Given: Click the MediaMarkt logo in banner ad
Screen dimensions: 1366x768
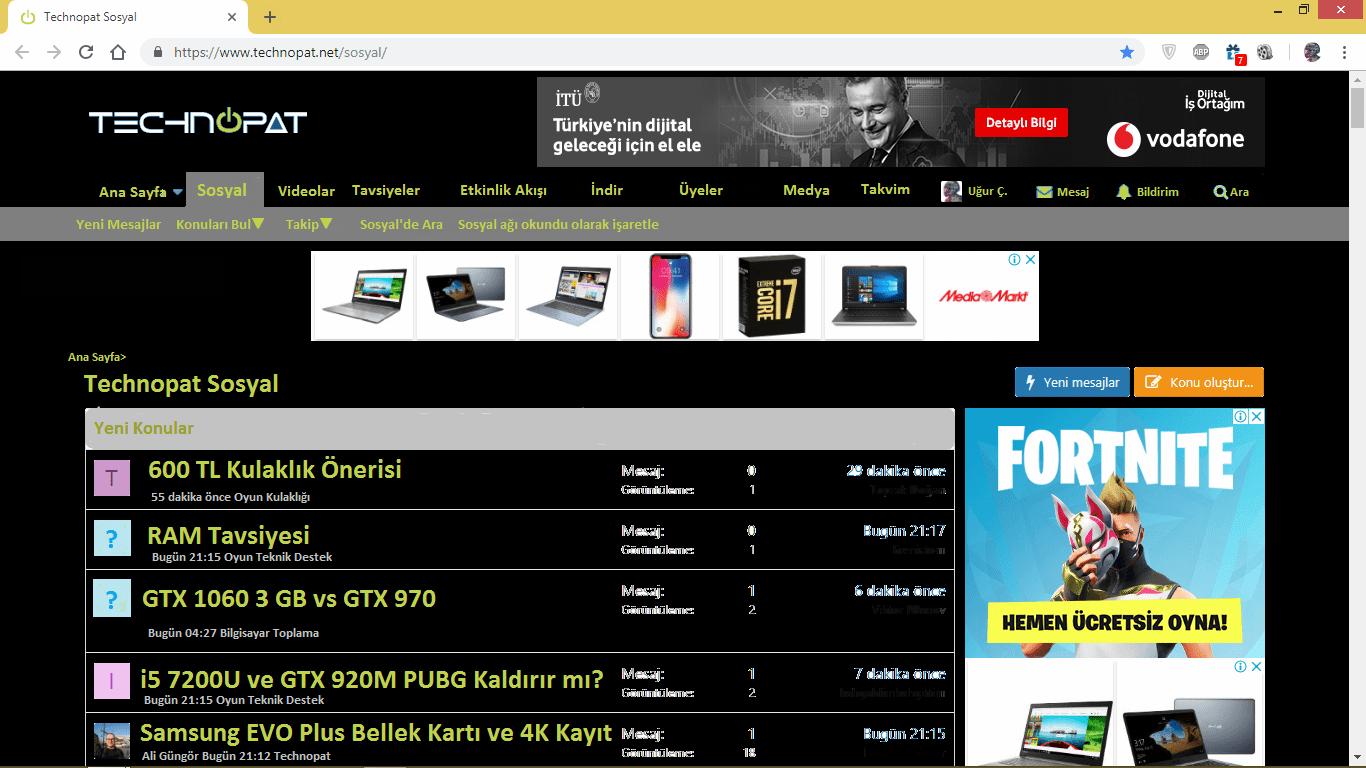Looking at the screenshot, I should [983, 296].
